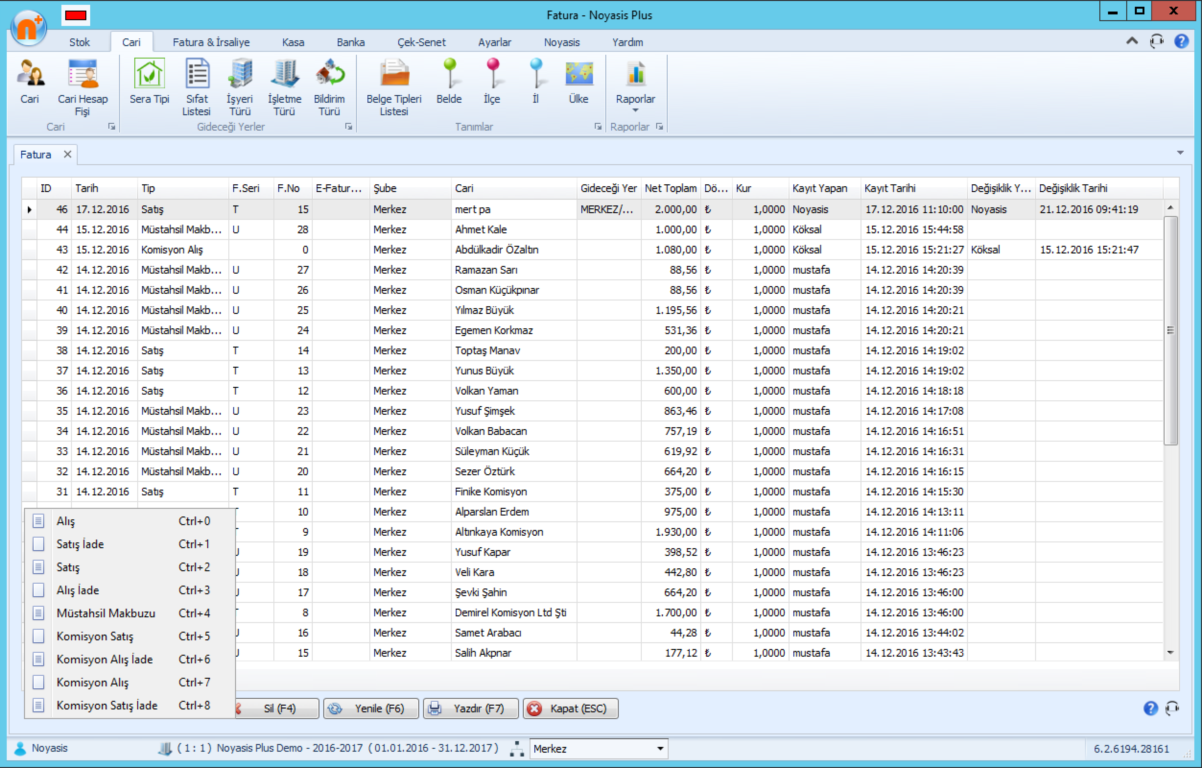Choose Komisyon Alış İade menu entry

coord(130,659)
